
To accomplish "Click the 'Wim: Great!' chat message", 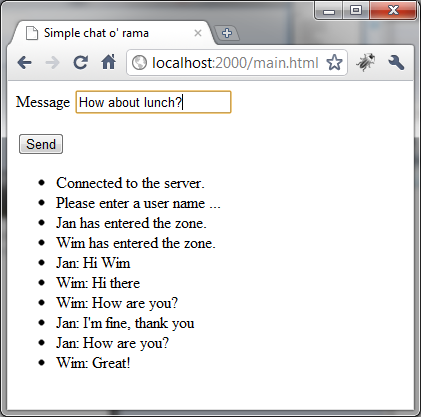I will click(93, 363).
